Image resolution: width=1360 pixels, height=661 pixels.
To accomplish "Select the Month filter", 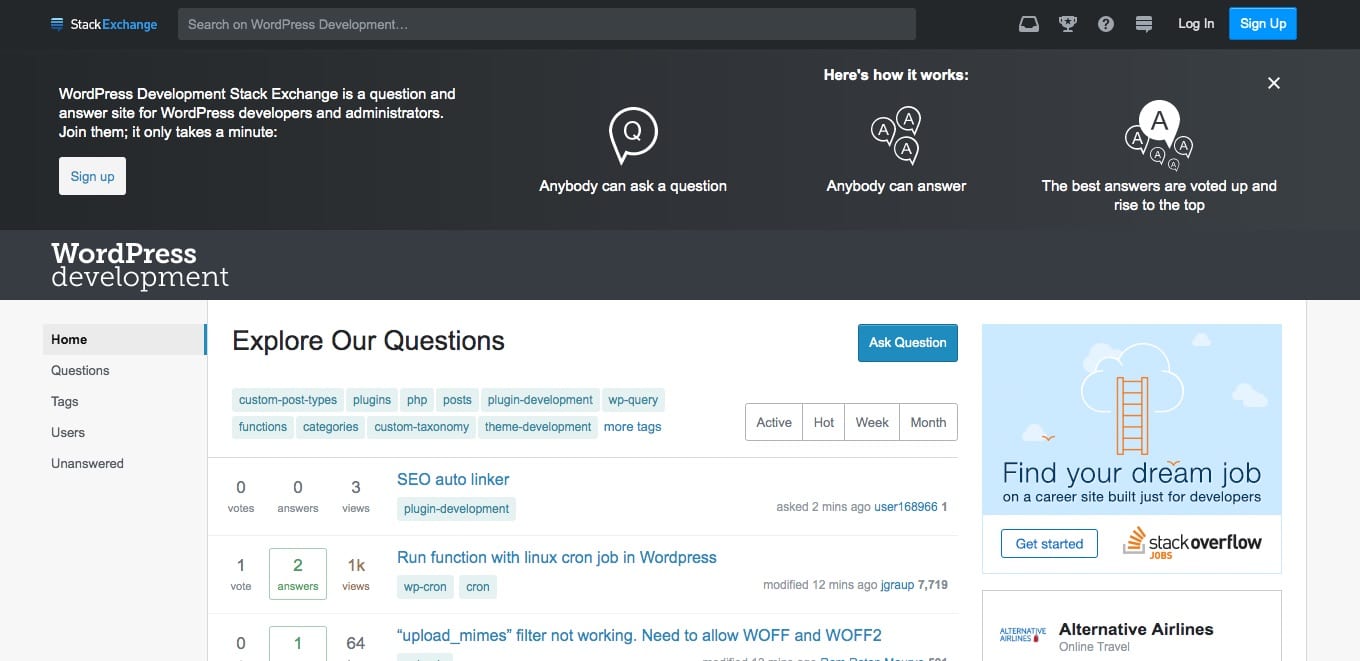I will pos(927,421).
